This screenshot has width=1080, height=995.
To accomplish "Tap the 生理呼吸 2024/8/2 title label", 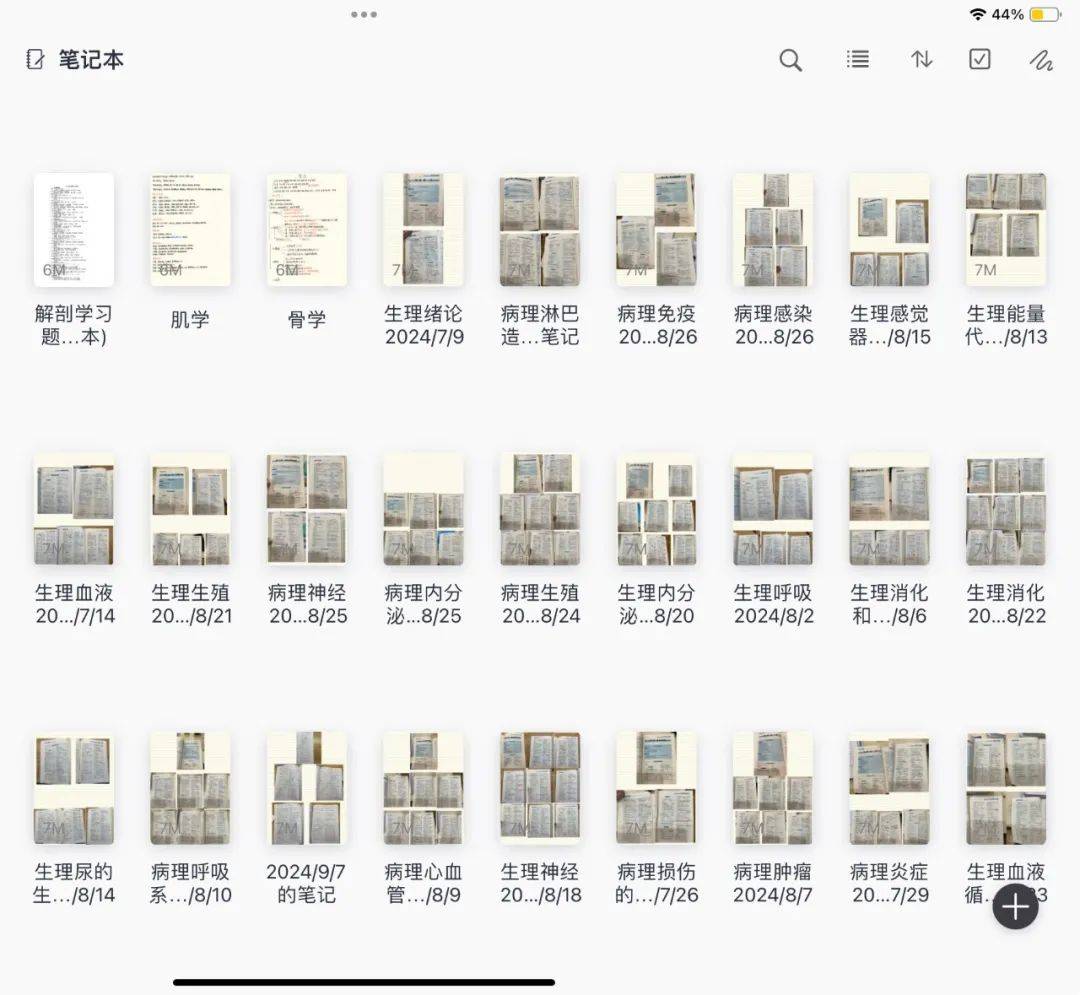I will tap(773, 604).
